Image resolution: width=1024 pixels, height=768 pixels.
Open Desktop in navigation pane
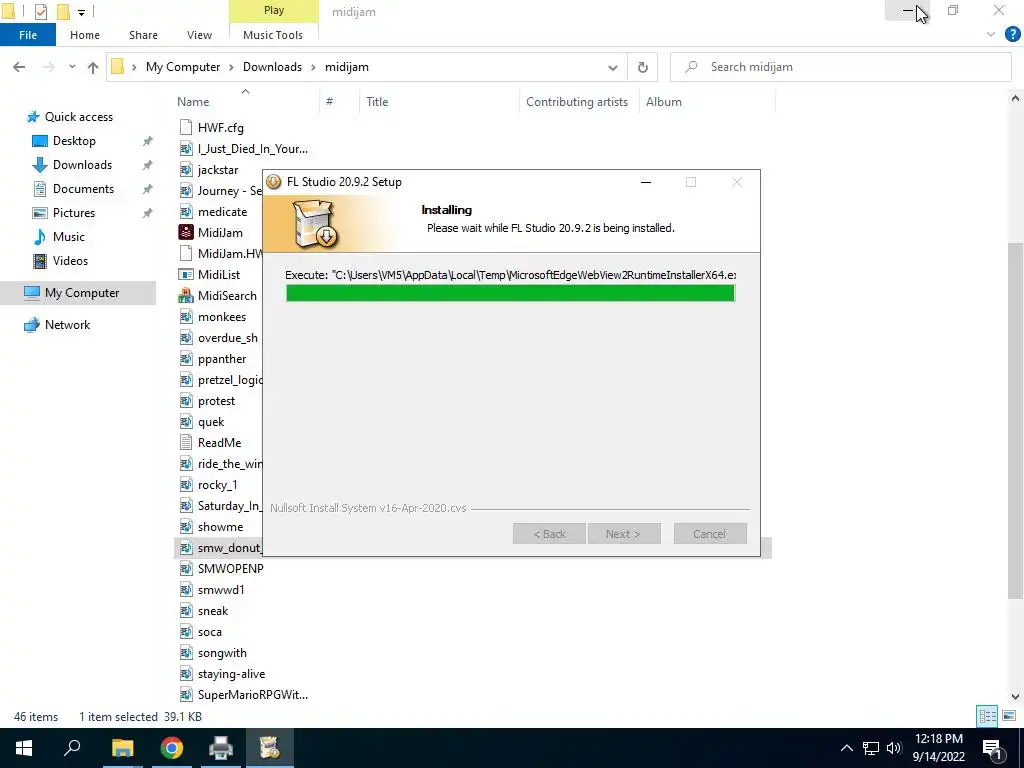(74, 141)
